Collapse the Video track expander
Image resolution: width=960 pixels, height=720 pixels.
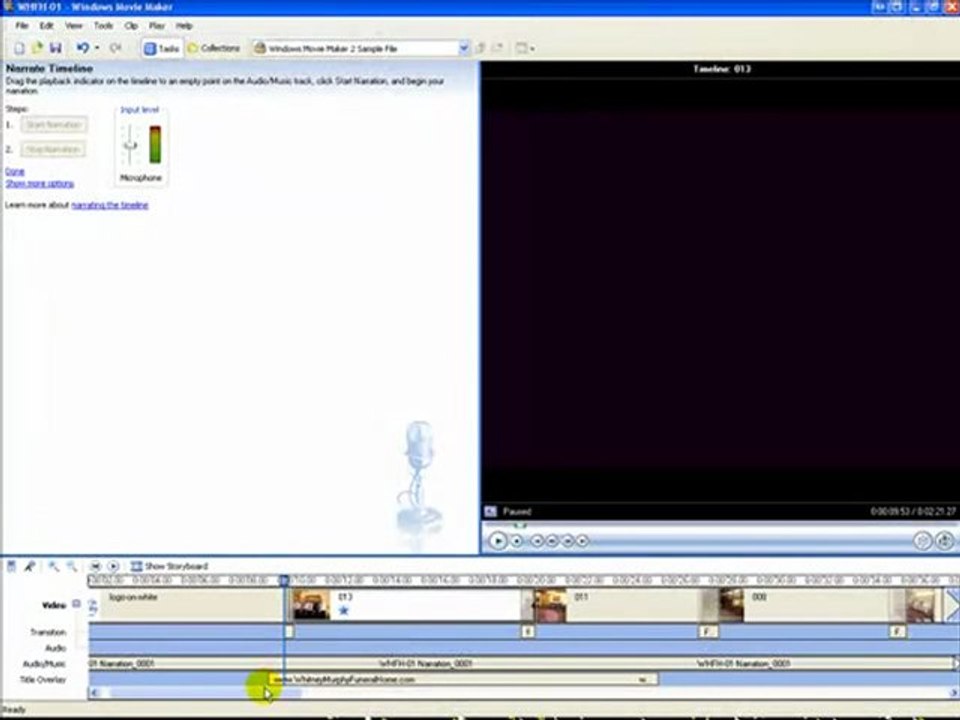point(77,604)
